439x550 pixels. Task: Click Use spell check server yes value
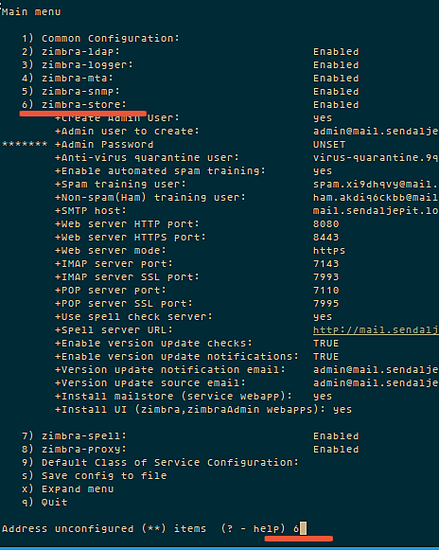tap(323, 317)
